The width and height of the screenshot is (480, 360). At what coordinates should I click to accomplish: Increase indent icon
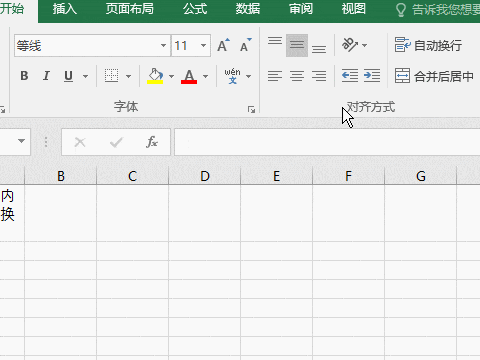point(372,76)
